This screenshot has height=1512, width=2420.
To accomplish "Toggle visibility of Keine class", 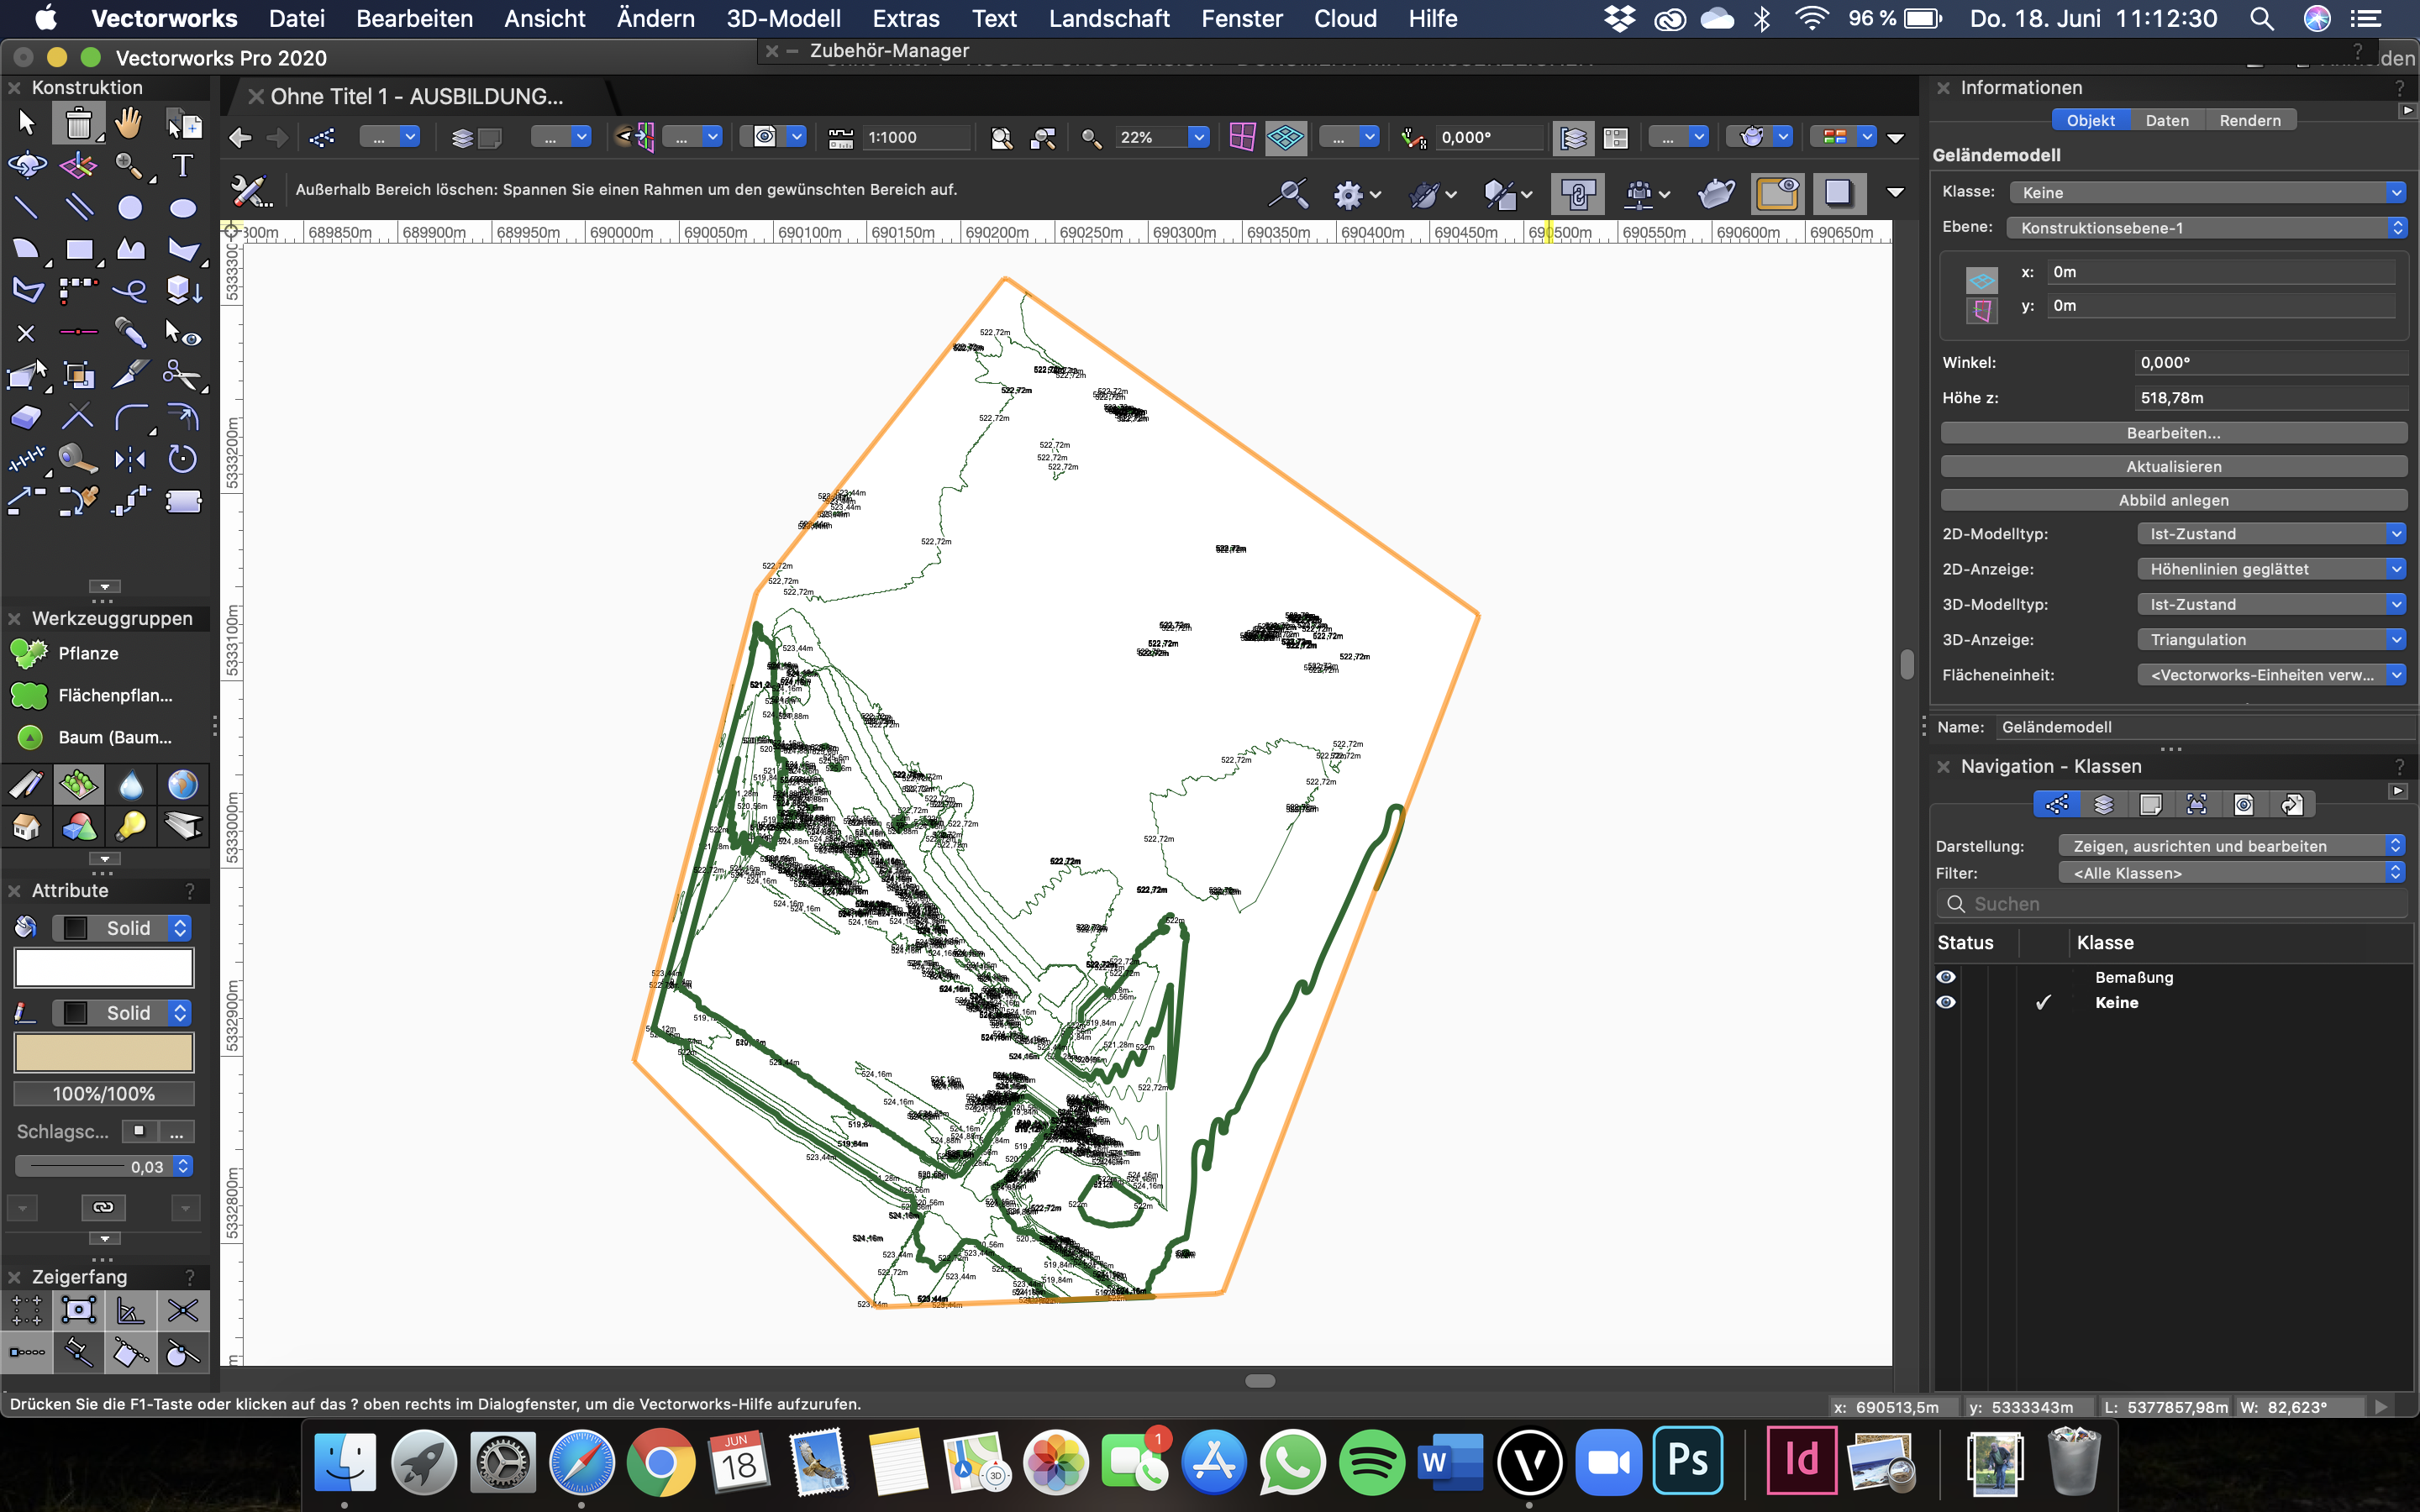I will [1946, 1002].
